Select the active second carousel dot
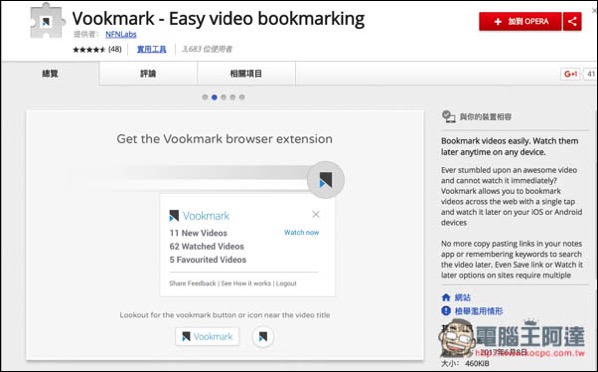Image resolution: width=598 pixels, height=372 pixels. [x=214, y=97]
